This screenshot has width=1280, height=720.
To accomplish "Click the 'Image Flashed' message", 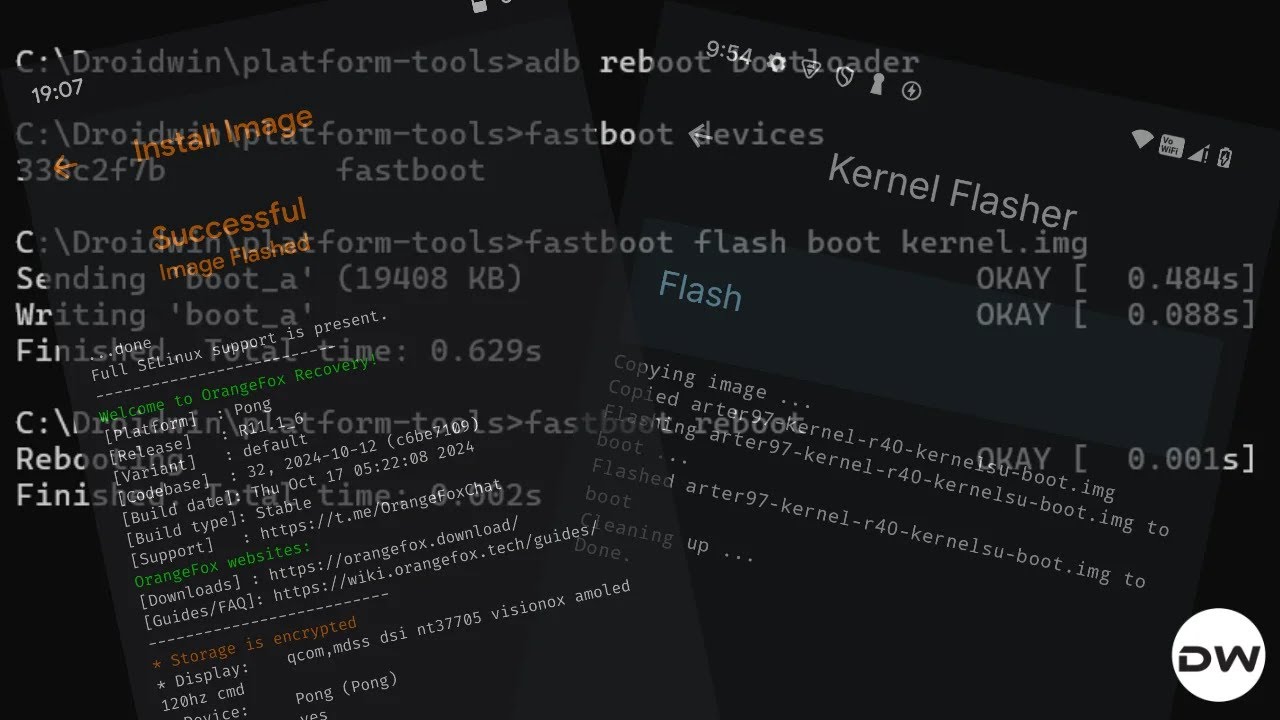I will 235,258.
